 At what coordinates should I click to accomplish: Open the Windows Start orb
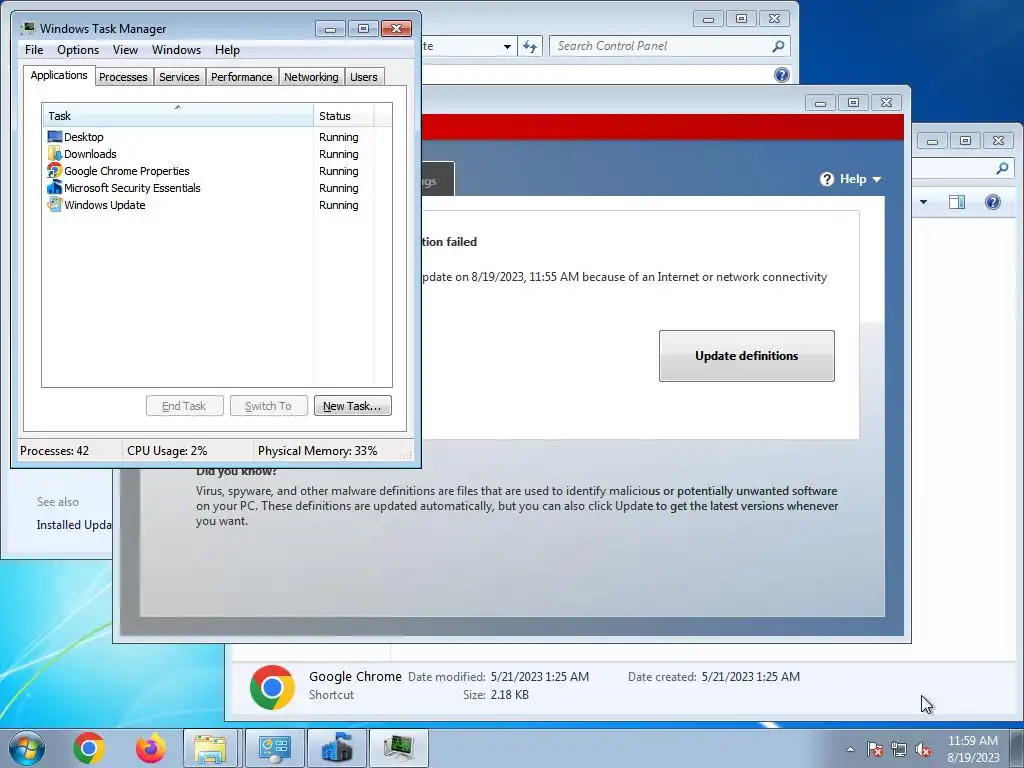point(27,748)
